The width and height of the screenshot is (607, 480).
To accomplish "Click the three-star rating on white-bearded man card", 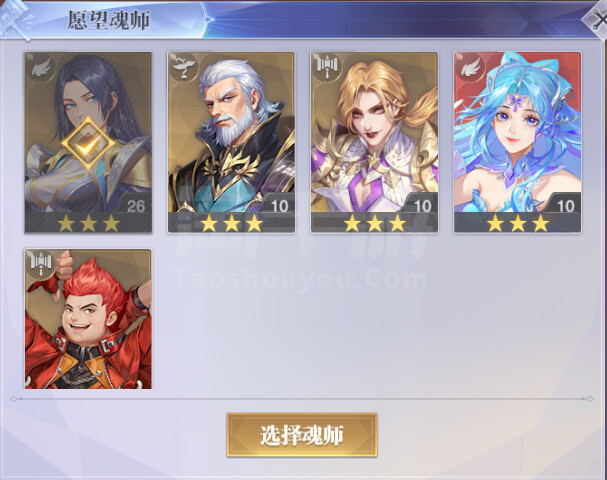I will (231, 223).
